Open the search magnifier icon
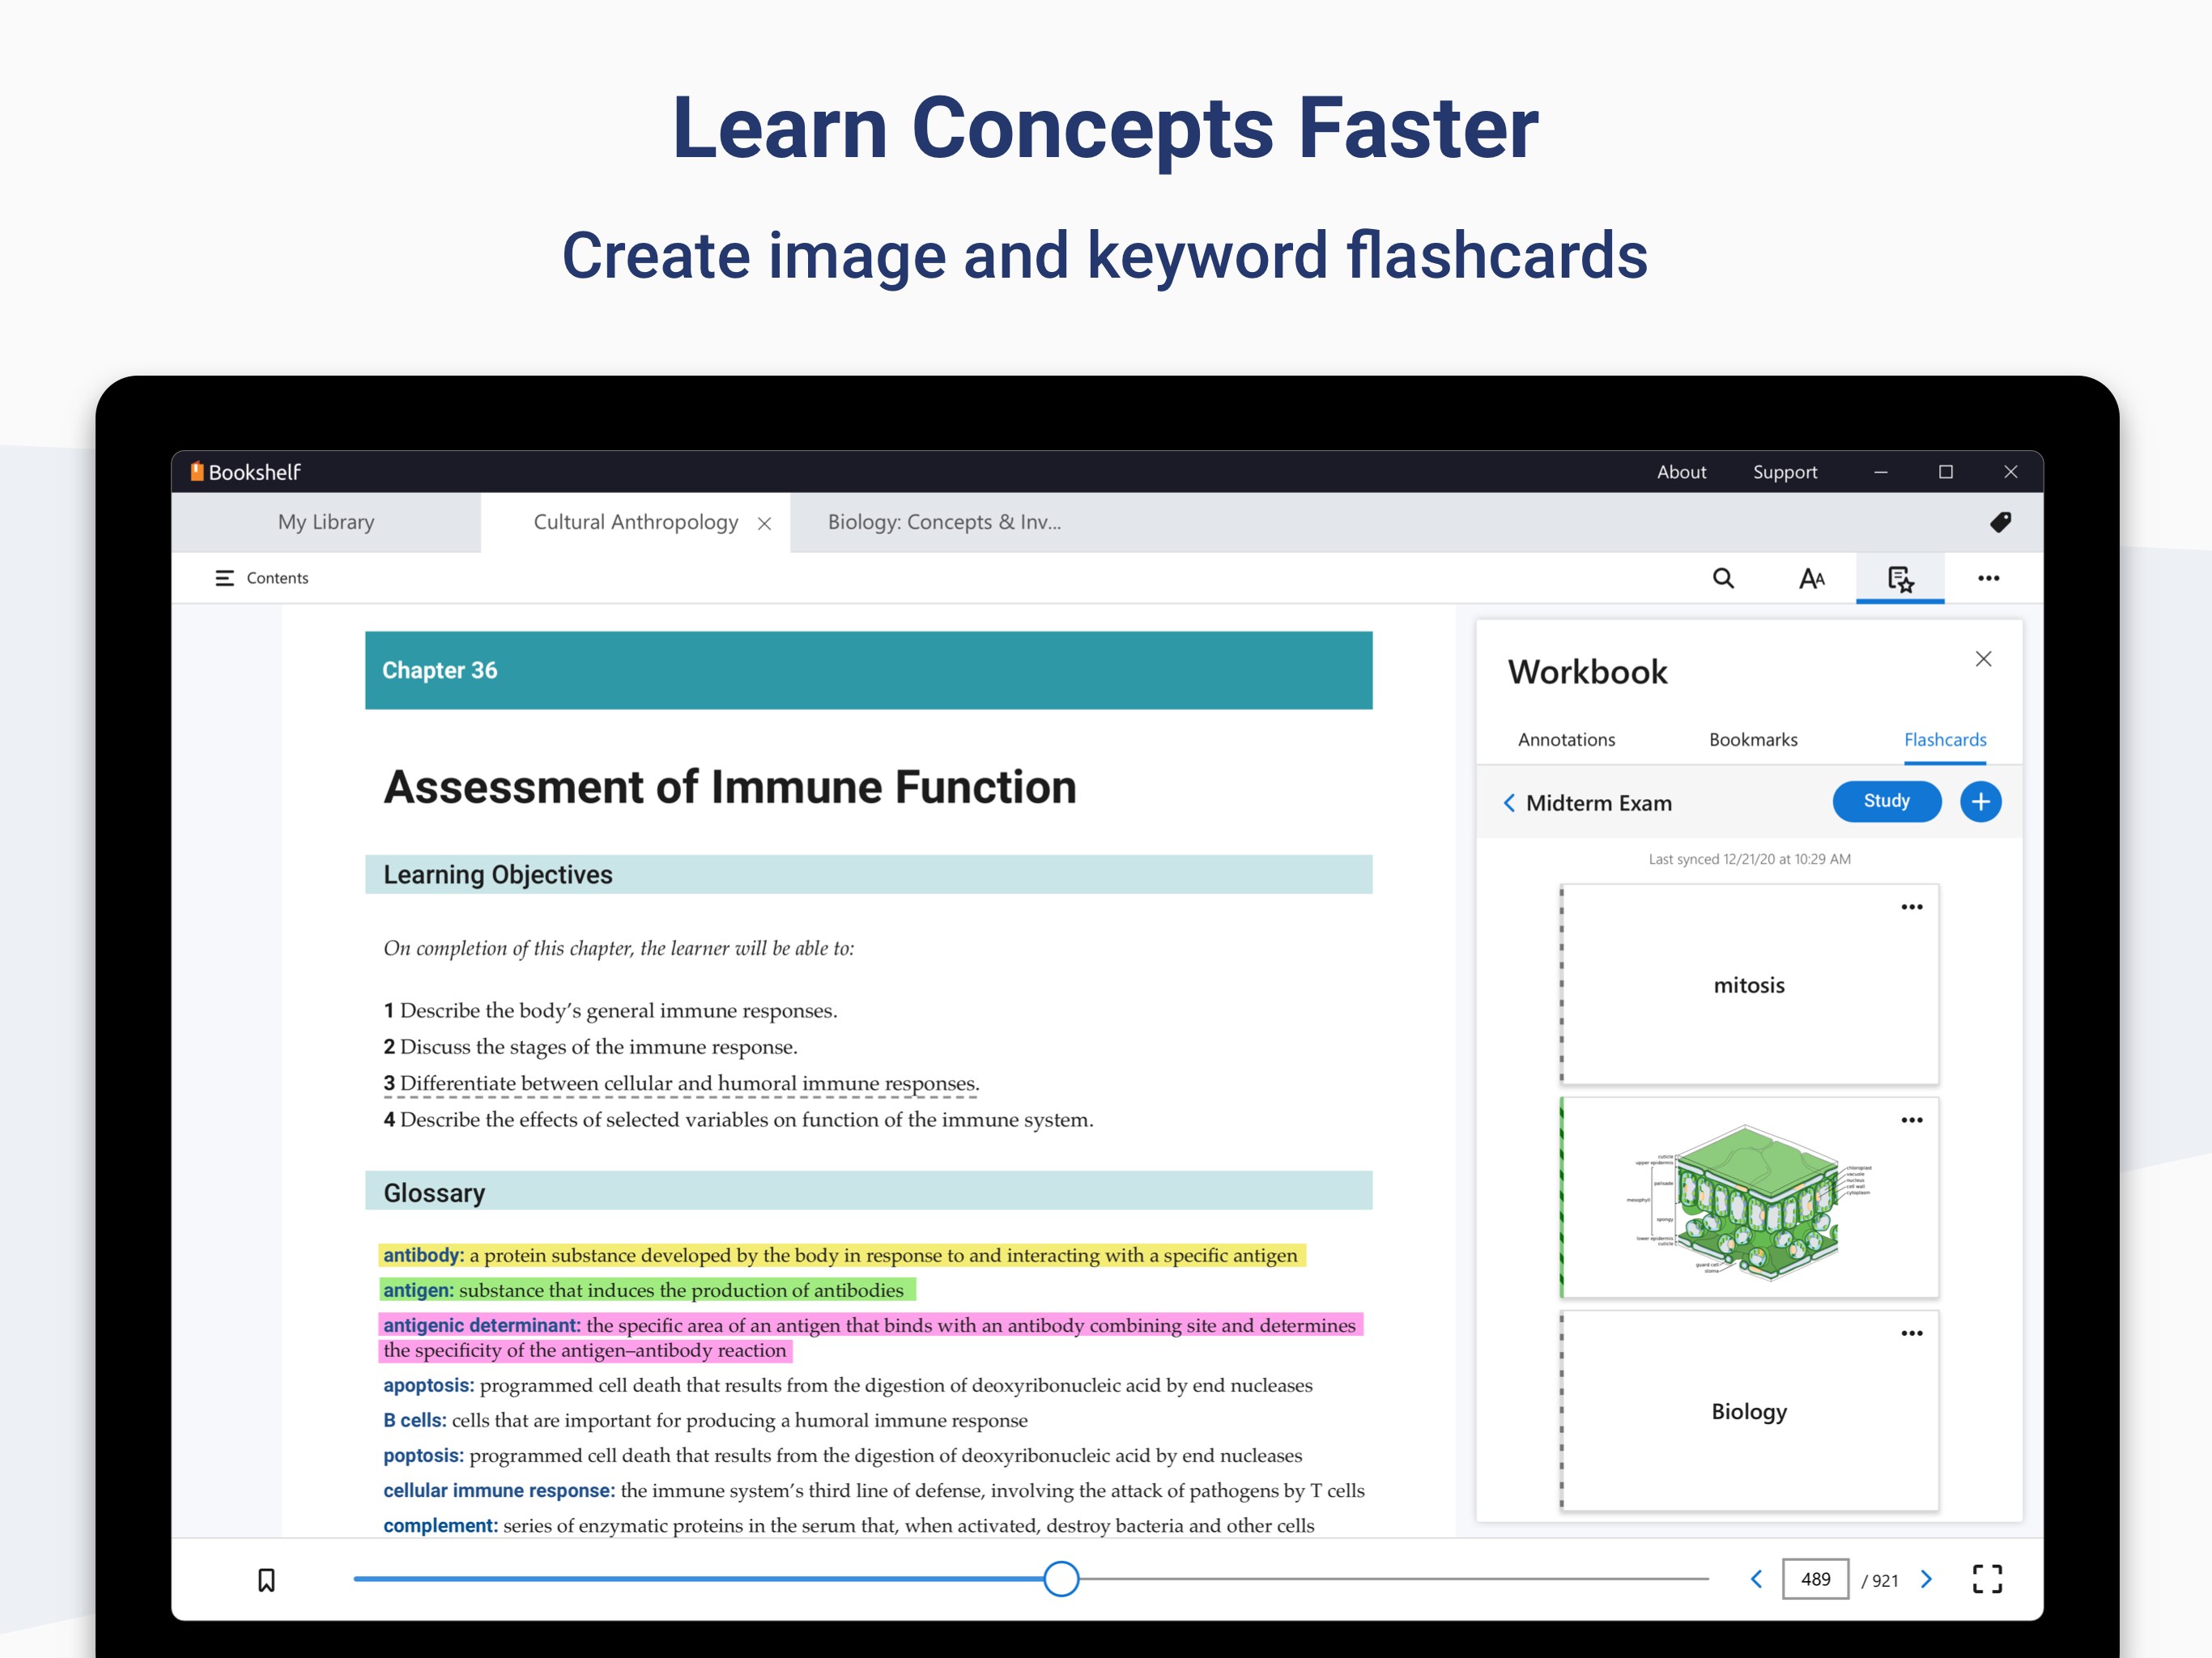2212x1658 pixels. [x=1722, y=578]
